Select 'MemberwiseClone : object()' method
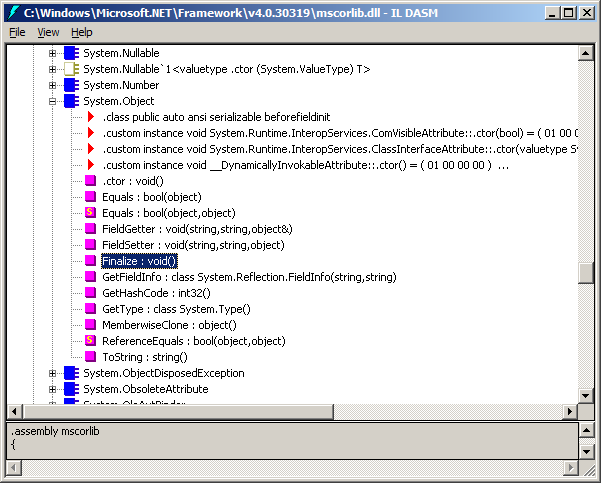Viewport: 601px width, 483px height. 169,325
